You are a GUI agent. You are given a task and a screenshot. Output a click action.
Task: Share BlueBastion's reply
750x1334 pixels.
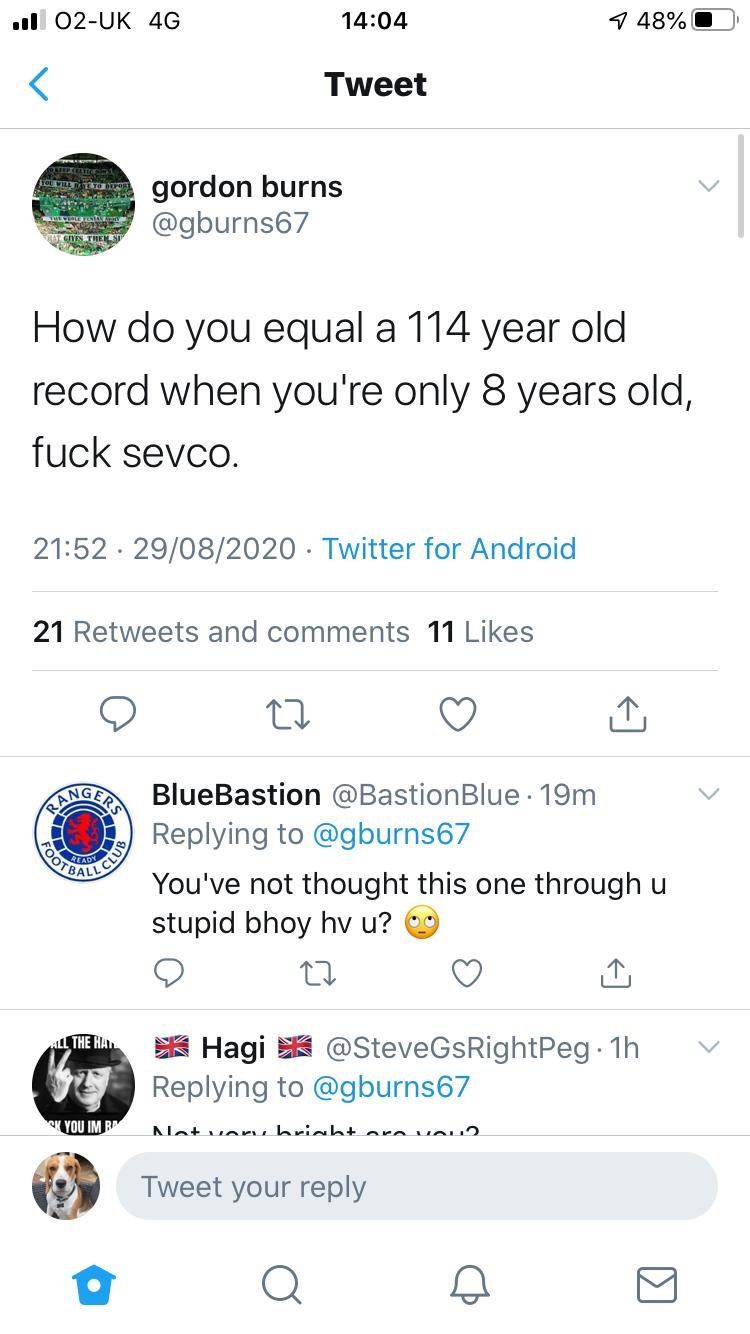coord(616,972)
